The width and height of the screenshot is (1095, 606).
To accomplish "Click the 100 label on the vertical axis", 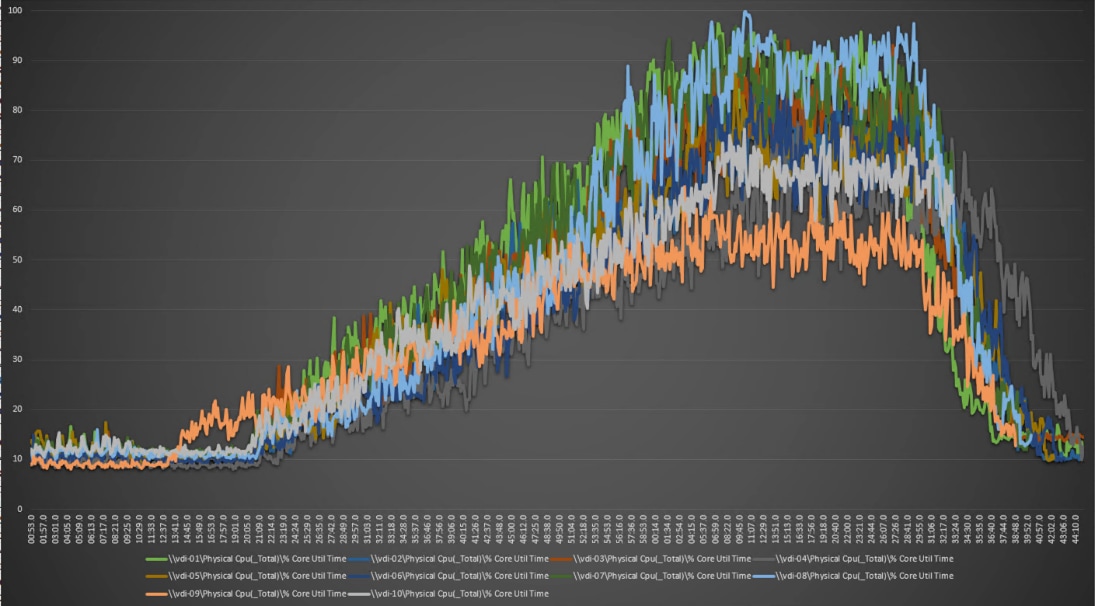I will point(15,10).
